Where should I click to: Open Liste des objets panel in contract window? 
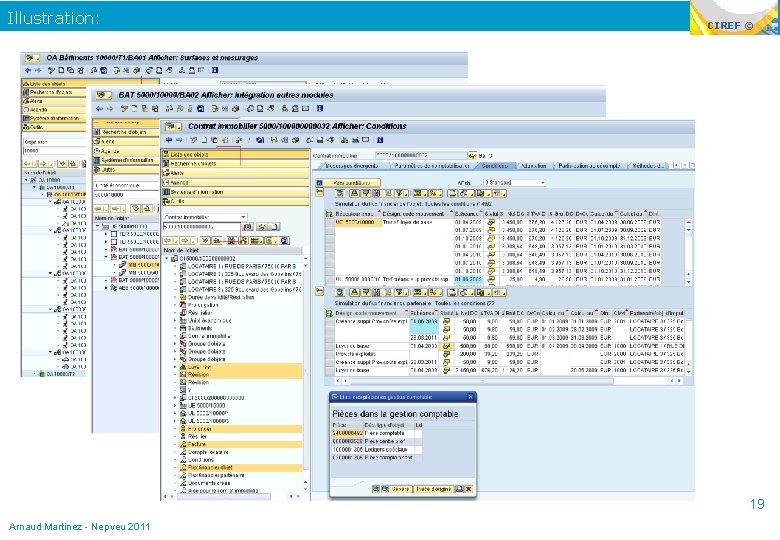(235, 155)
